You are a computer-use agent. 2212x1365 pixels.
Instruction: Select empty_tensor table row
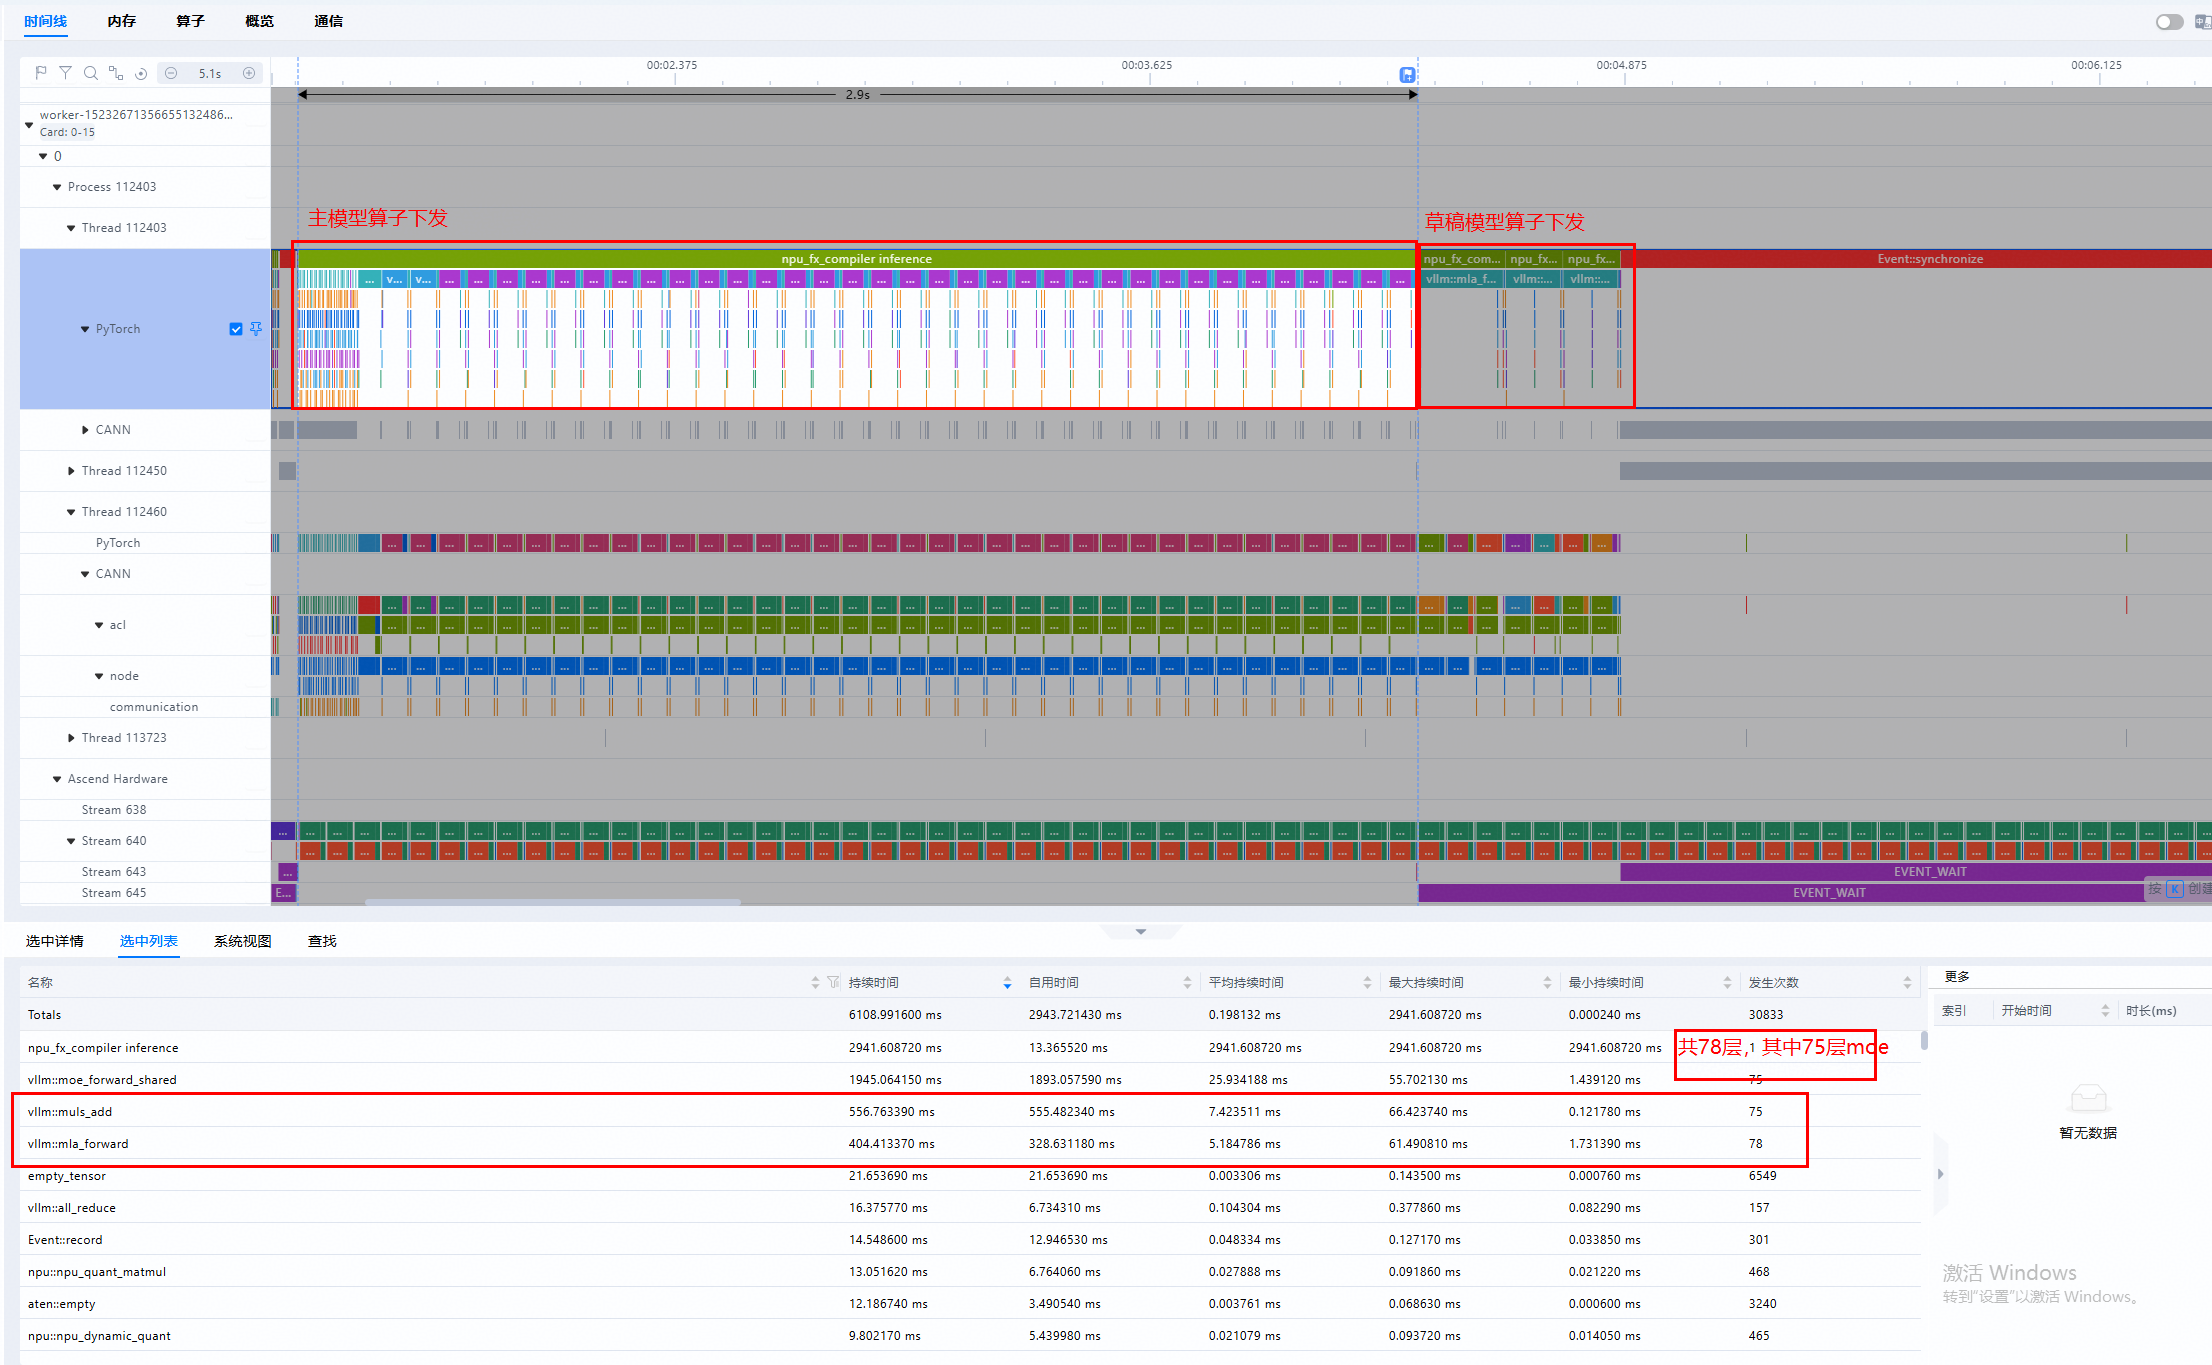tap(970, 1176)
